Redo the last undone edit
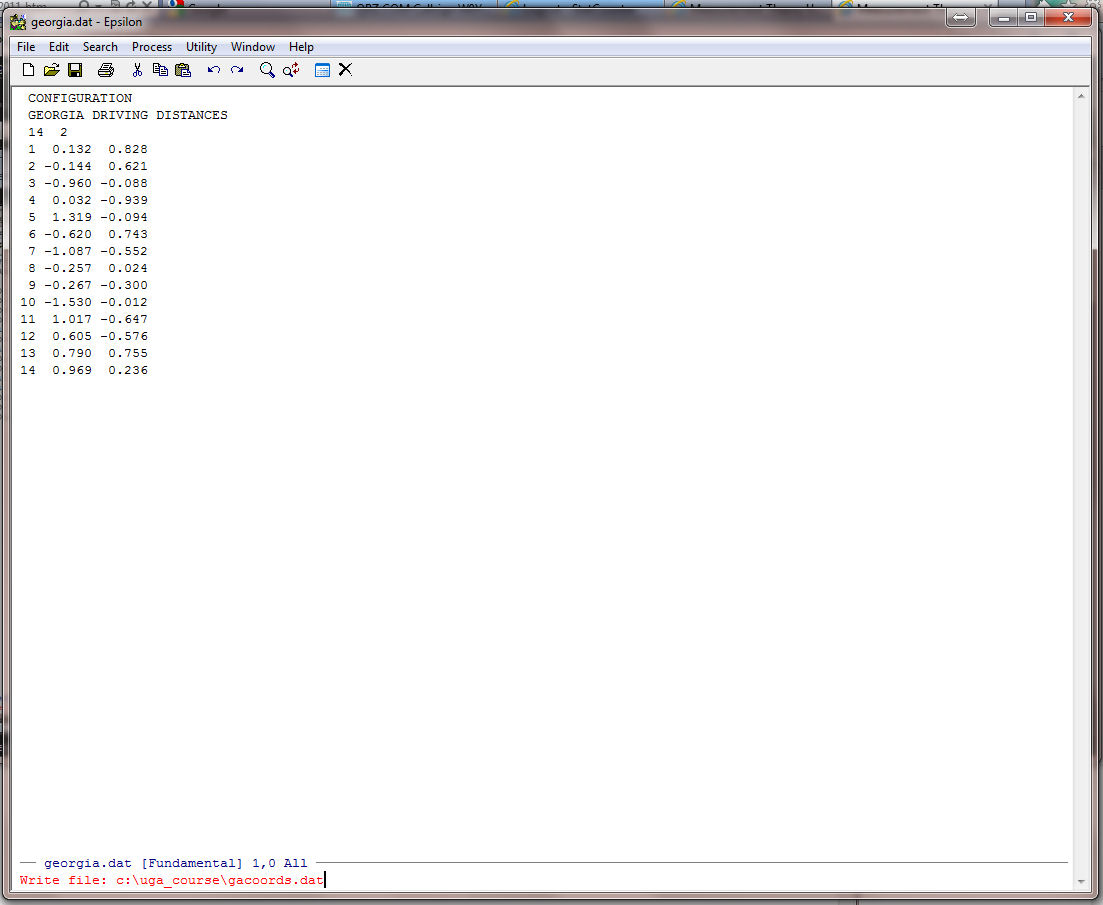Image resolution: width=1103 pixels, height=905 pixels. point(237,70)
